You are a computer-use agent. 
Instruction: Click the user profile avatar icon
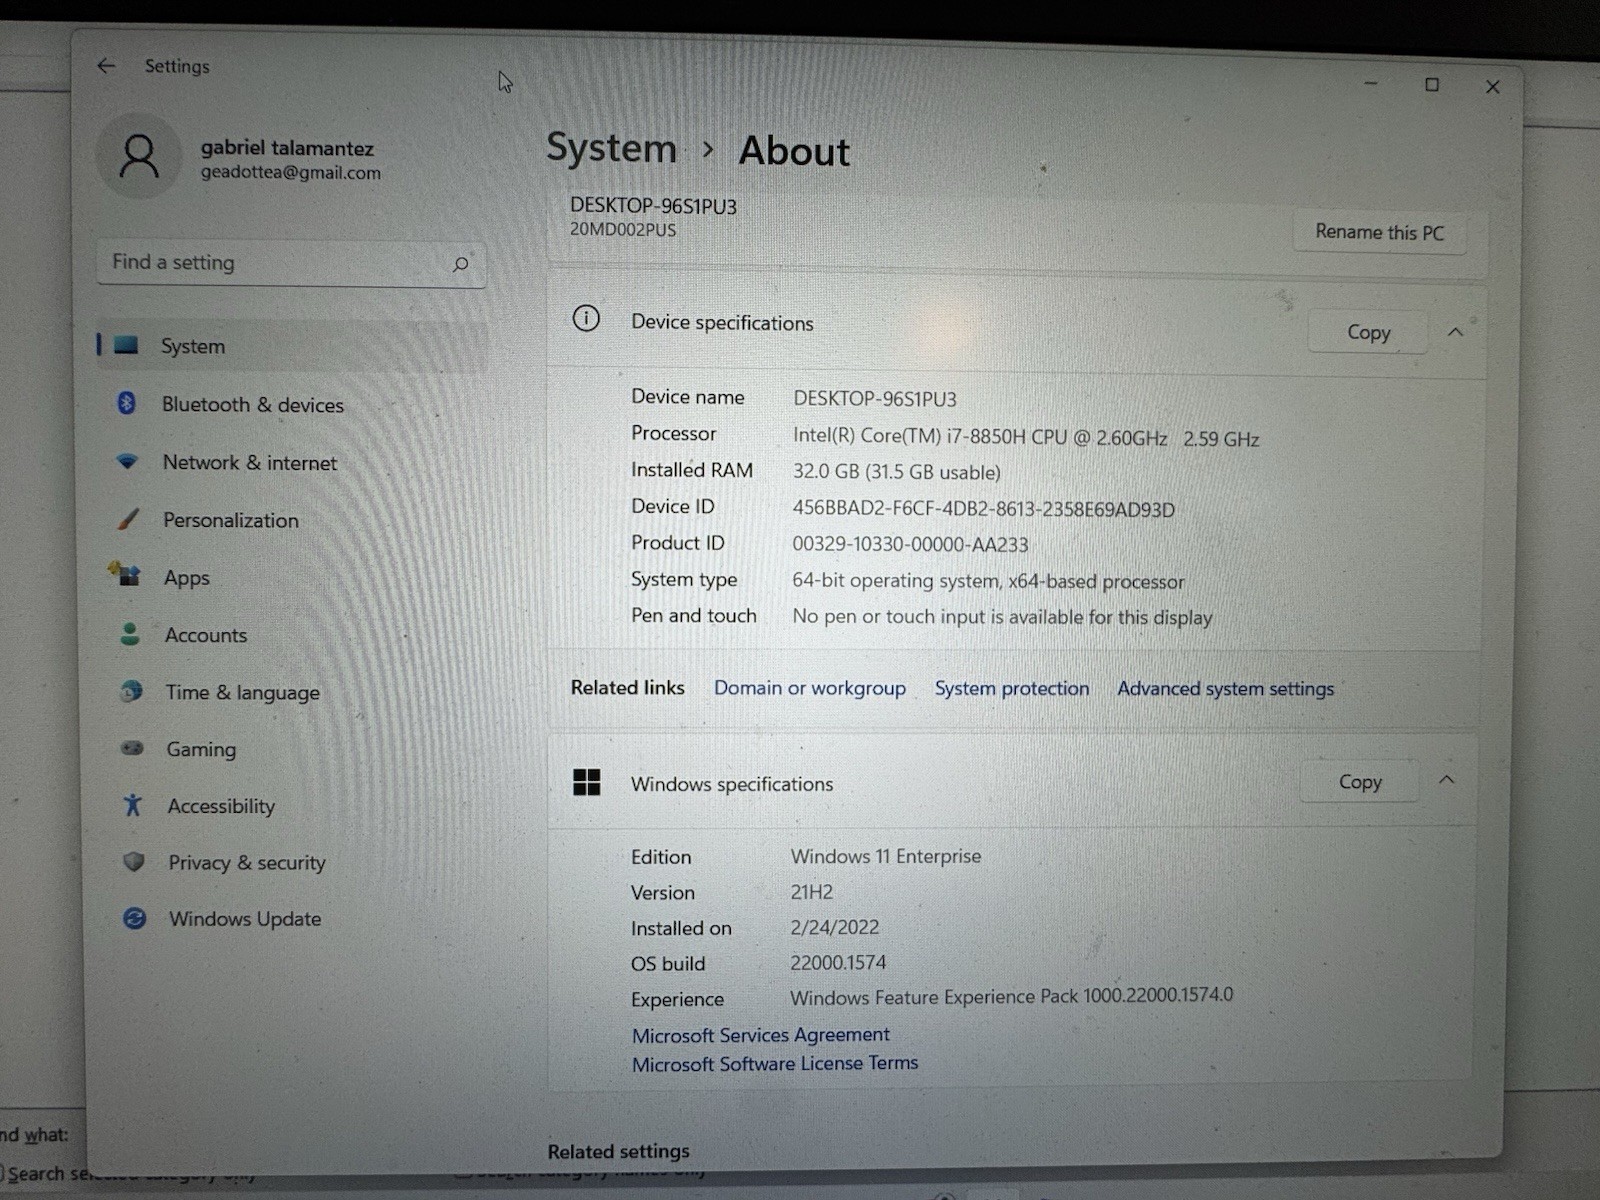(139, 156)
